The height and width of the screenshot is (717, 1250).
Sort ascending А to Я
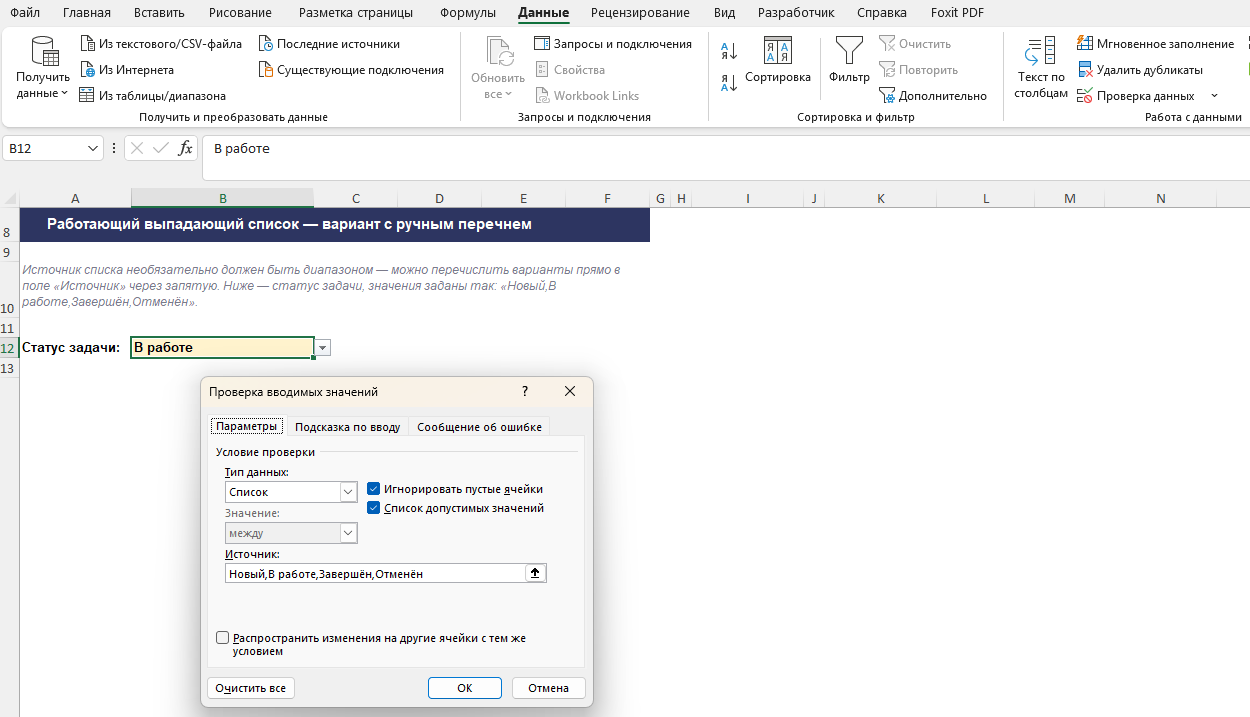click(729, 52)
